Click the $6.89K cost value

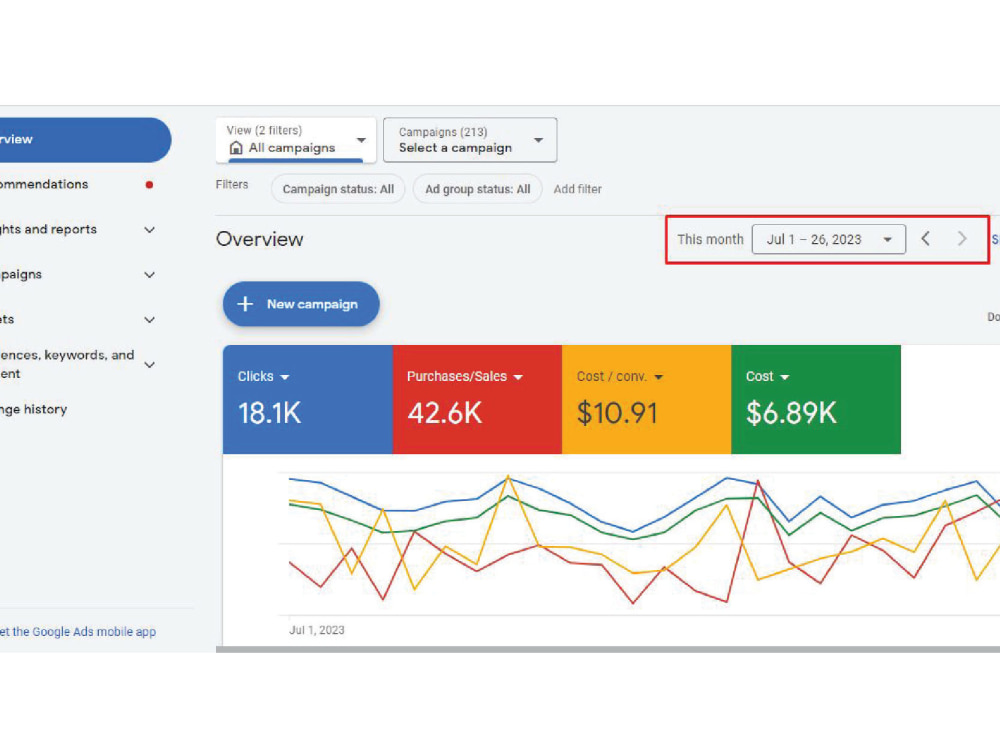(x=791, y=413)
